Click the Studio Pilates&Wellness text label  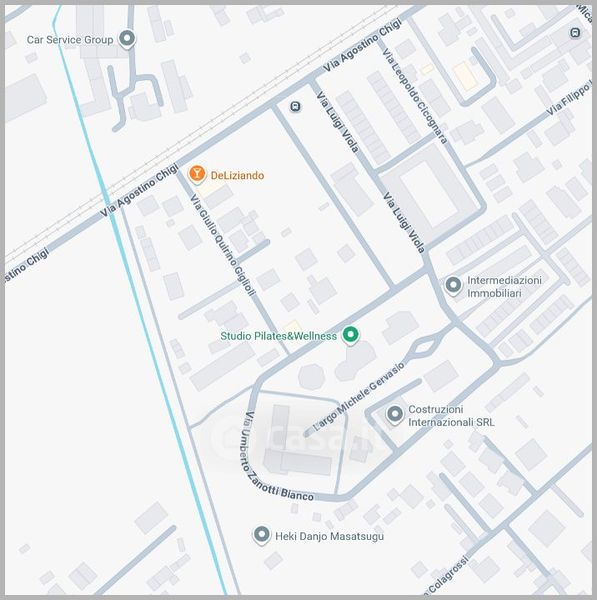point(279,336)
